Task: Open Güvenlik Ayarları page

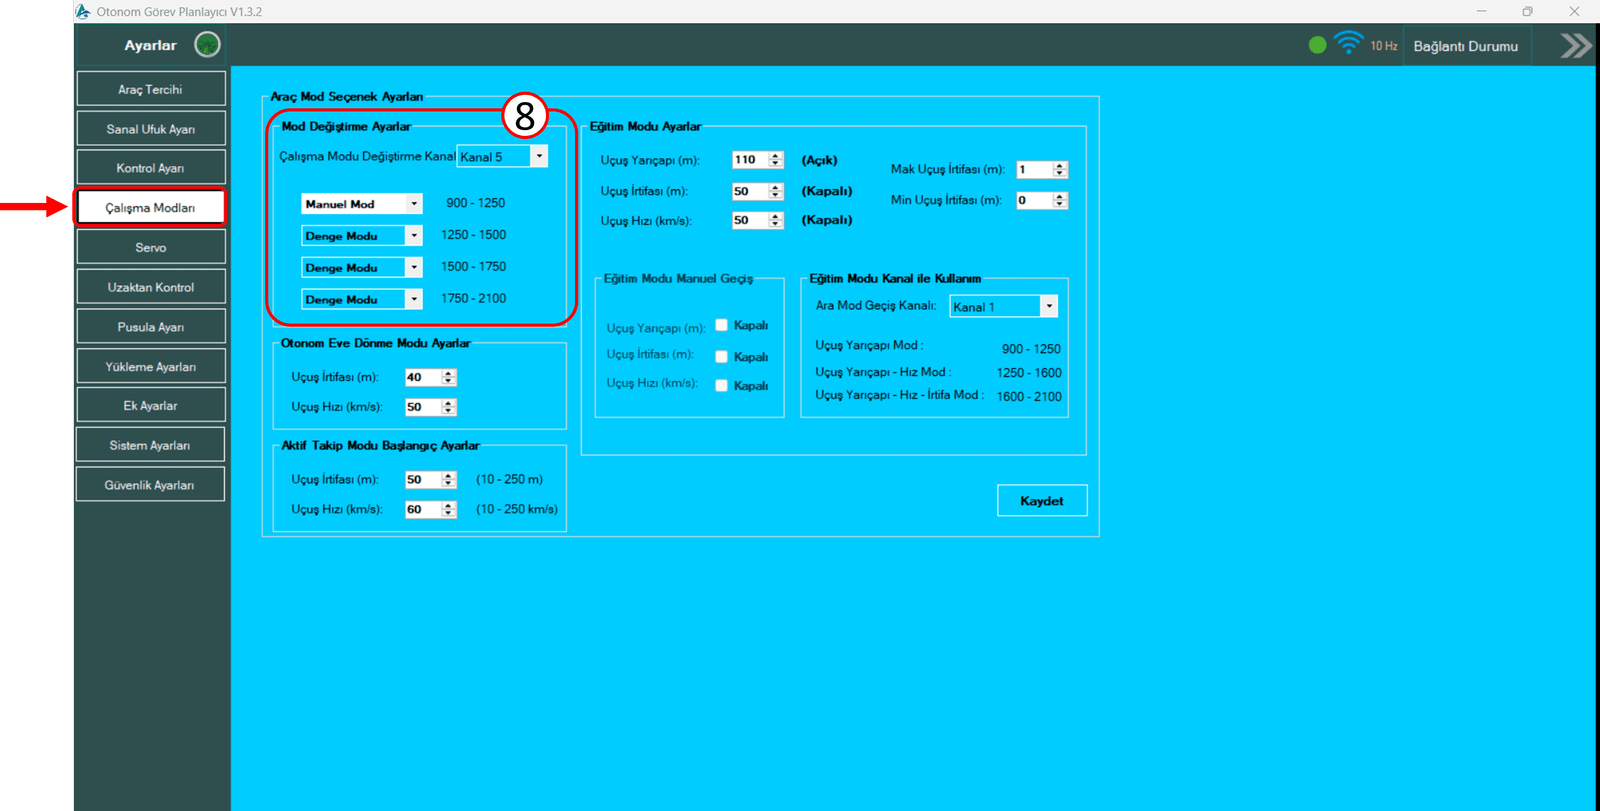Action: [151, 485]
